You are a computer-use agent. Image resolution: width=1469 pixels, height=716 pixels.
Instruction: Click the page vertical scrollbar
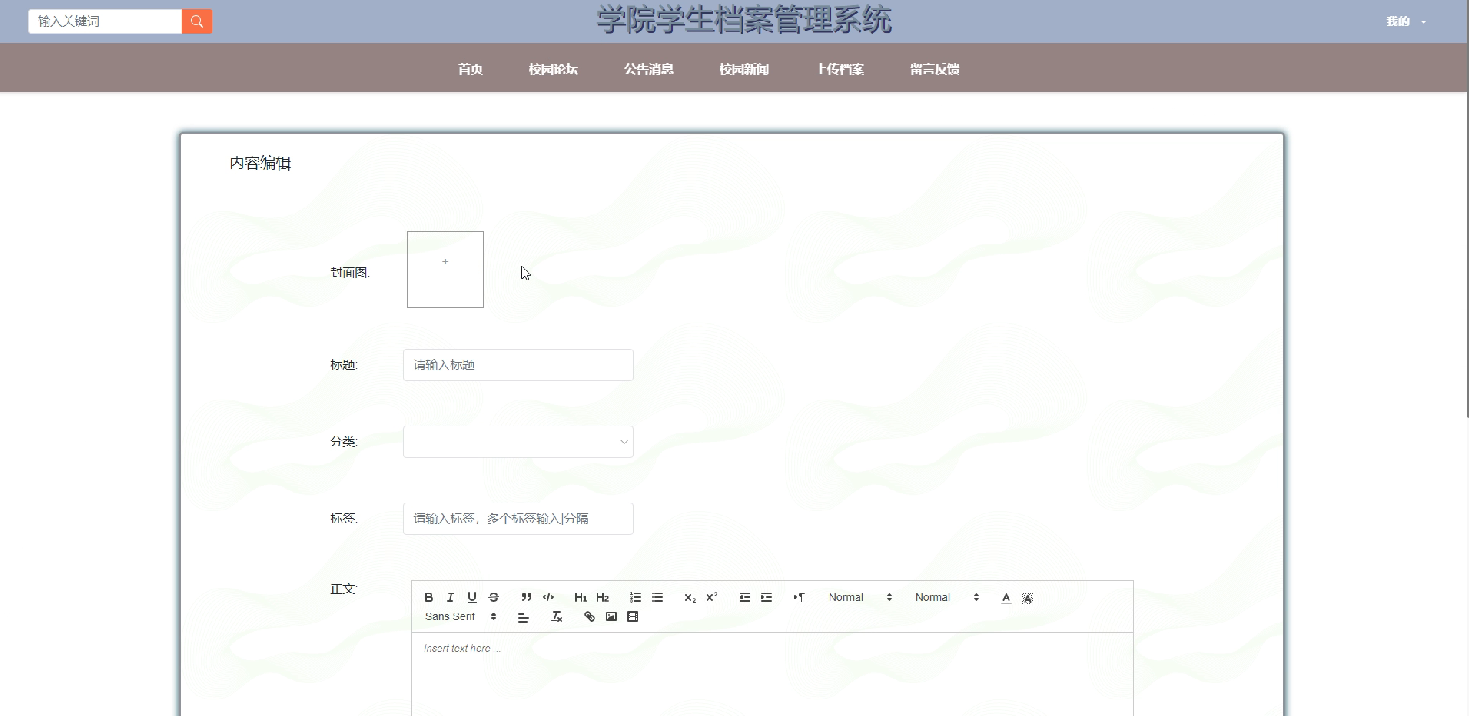1465,210
